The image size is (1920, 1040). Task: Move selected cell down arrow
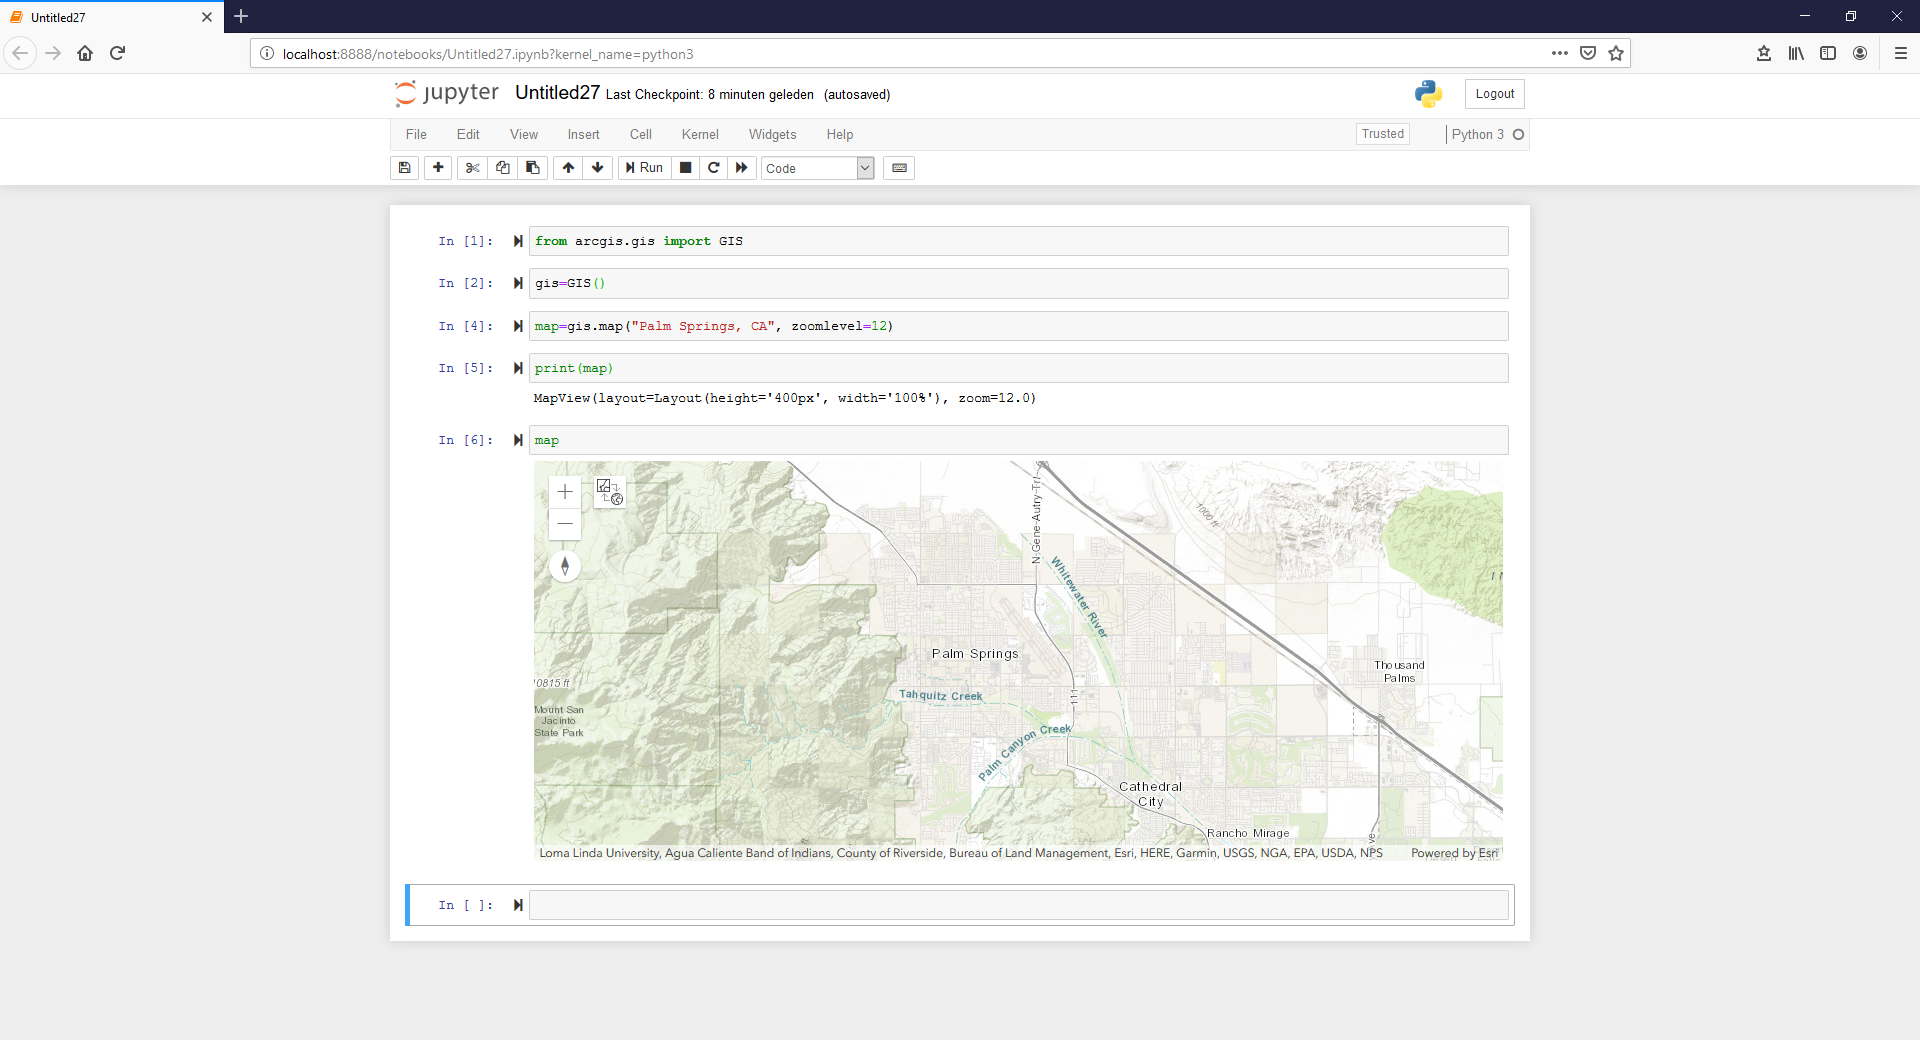tap(598, 168)
